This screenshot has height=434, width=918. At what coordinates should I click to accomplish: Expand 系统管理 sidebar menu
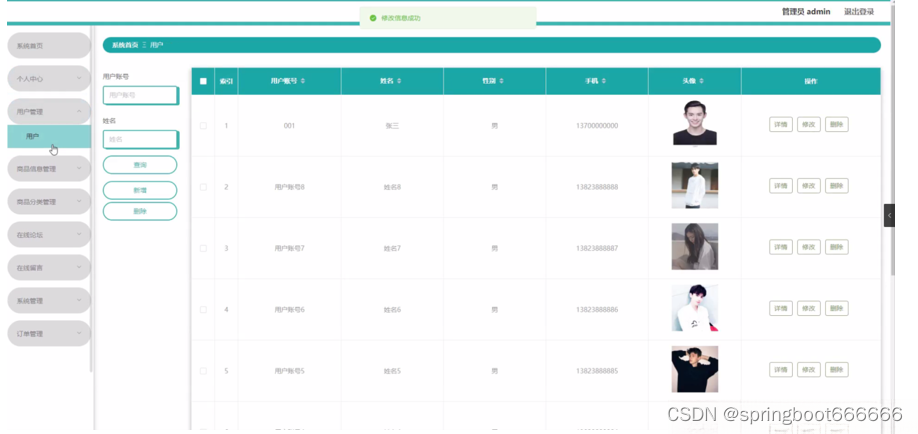(x=49, y=300)
